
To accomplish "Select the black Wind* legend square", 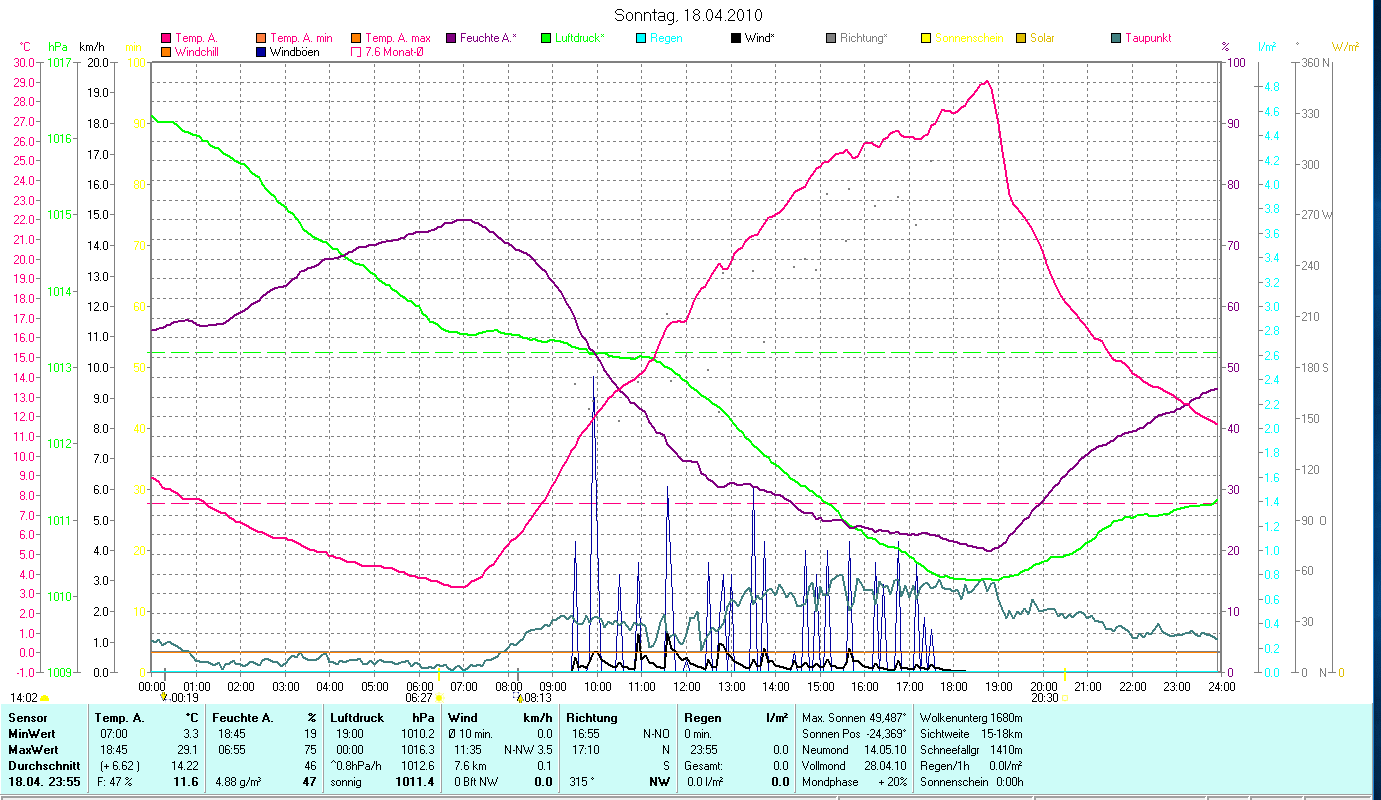I will [x=736, y=39].
